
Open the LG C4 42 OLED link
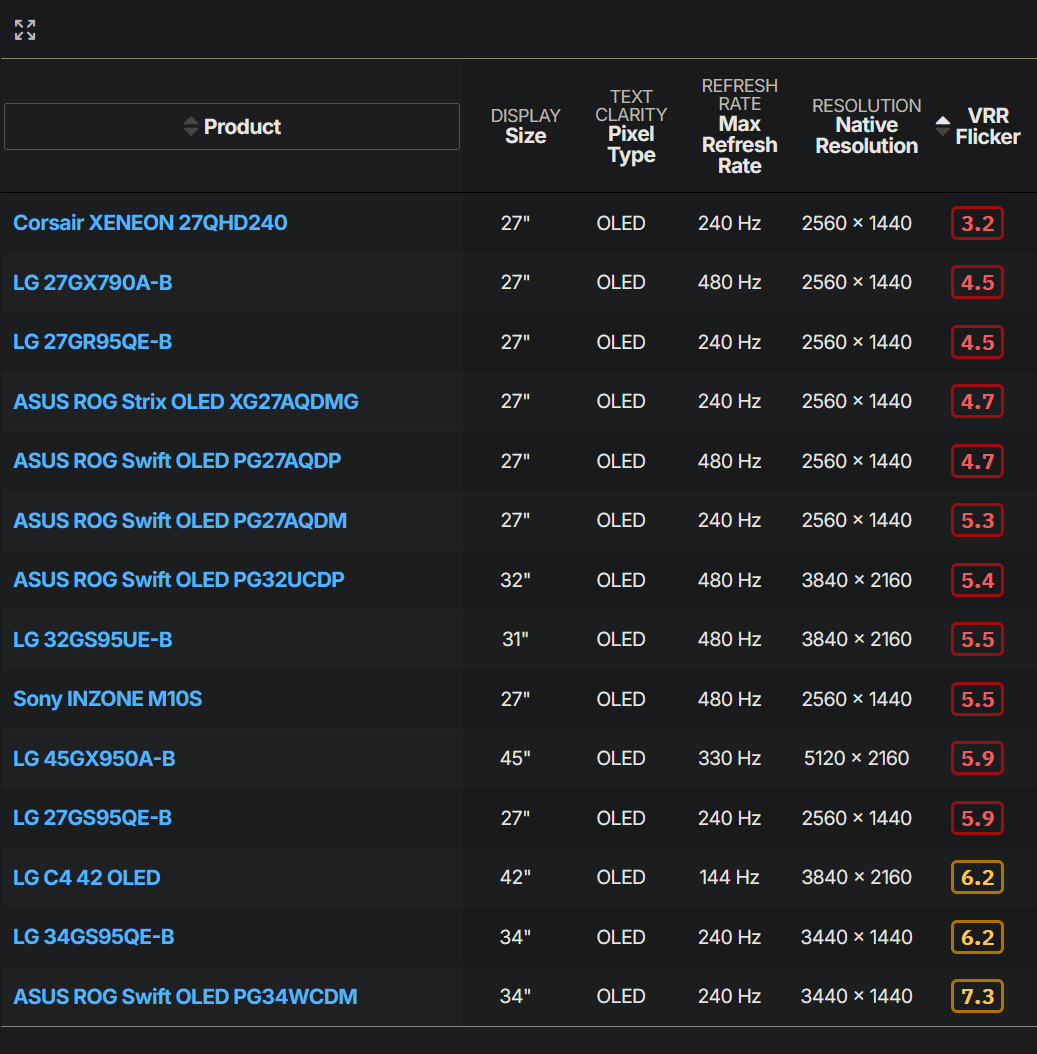(87, 877)
